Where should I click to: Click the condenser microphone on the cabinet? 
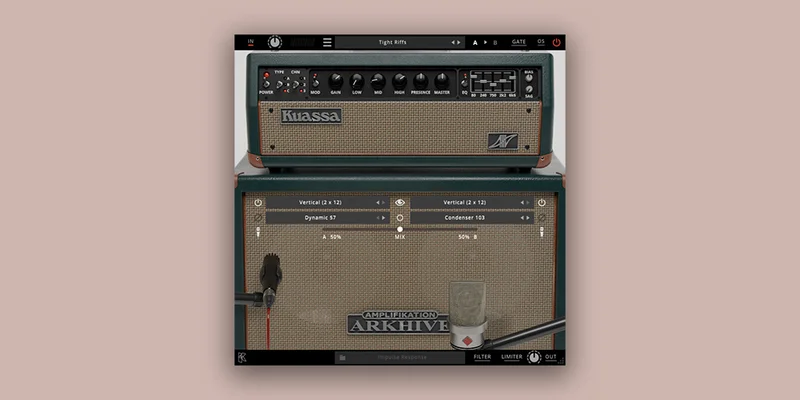coord(467,314)
